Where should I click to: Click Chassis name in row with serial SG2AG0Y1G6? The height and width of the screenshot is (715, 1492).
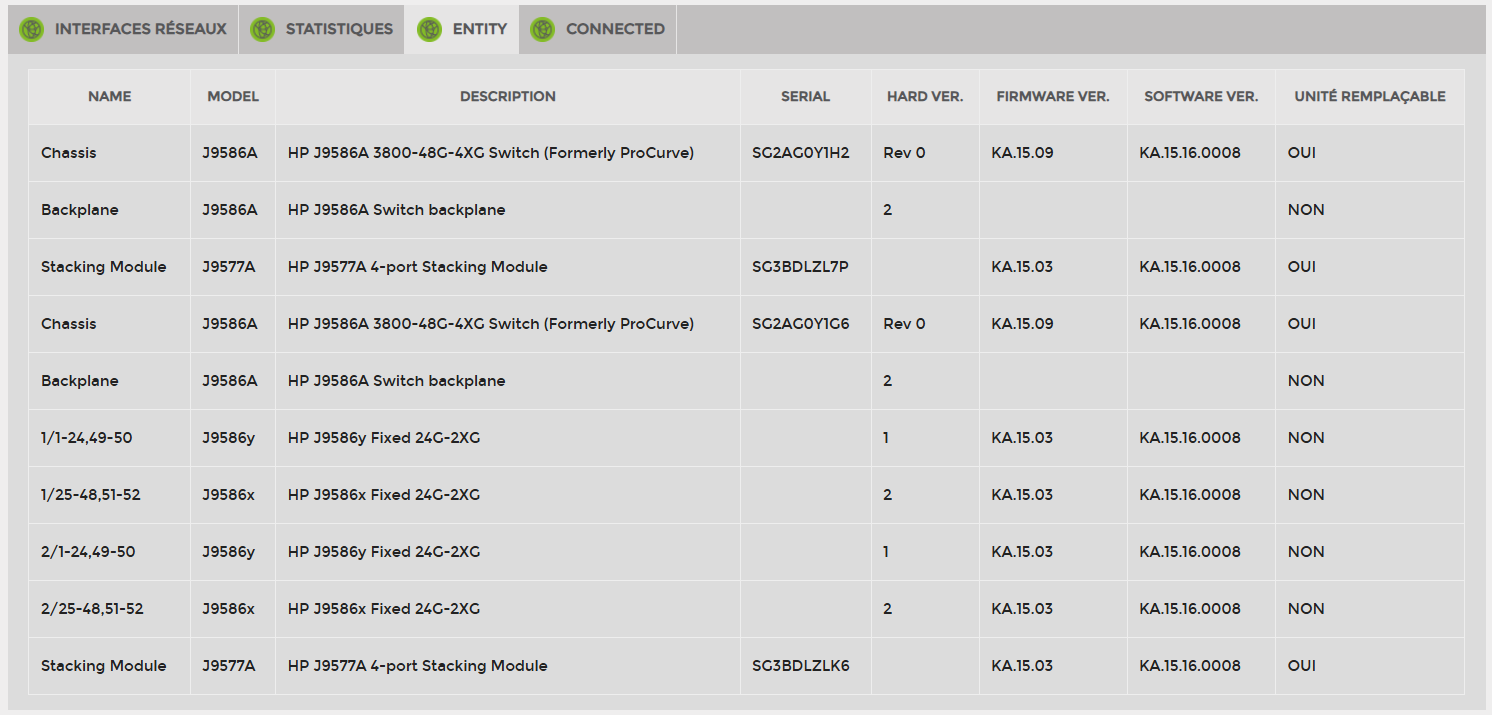[x=69, y=324]
